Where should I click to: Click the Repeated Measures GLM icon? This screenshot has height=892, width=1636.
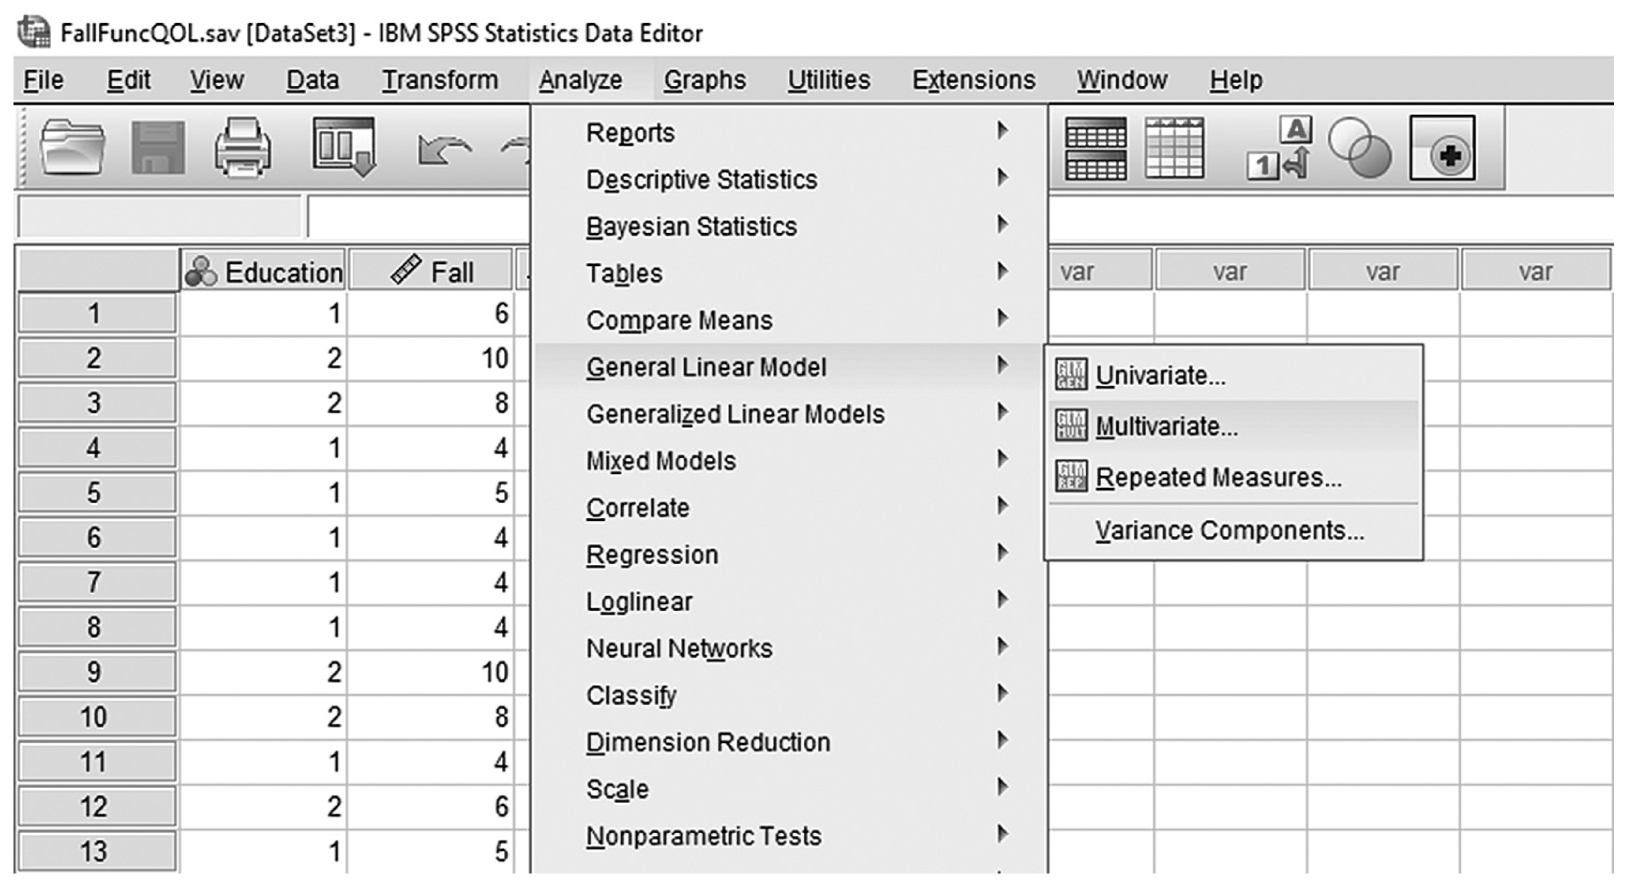[1071, 477]
